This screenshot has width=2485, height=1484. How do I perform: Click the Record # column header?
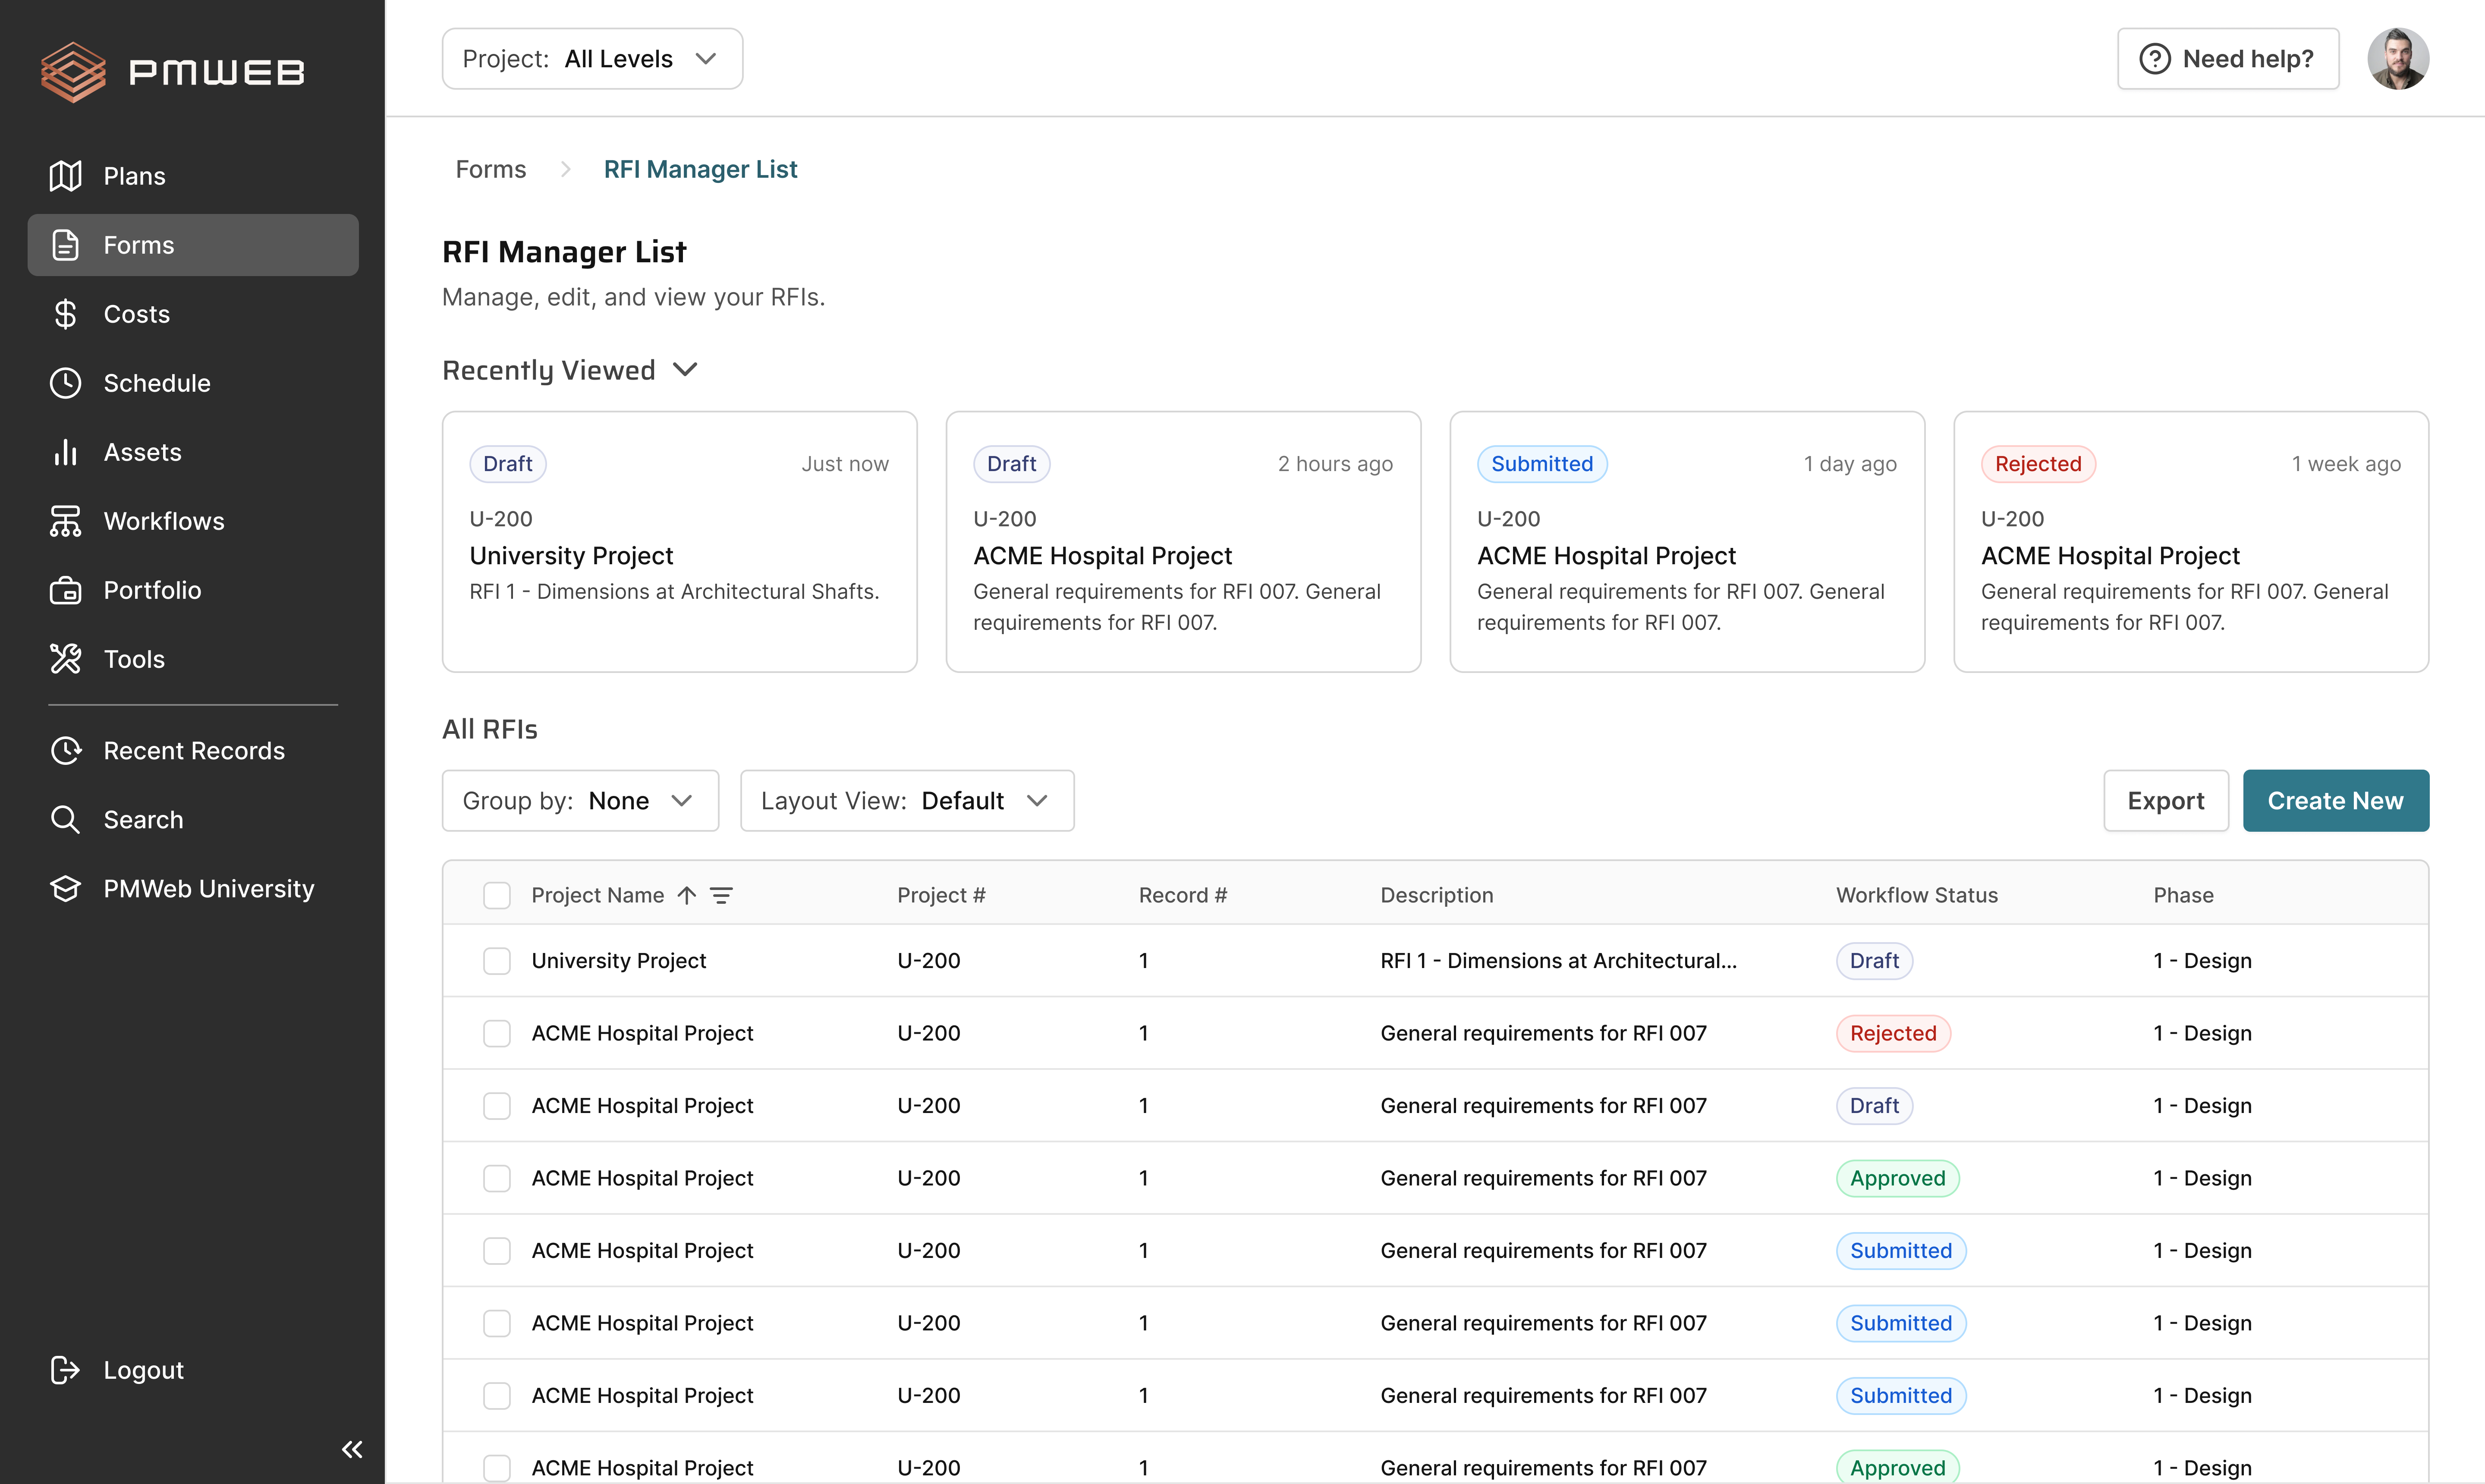pos(1183,895)
